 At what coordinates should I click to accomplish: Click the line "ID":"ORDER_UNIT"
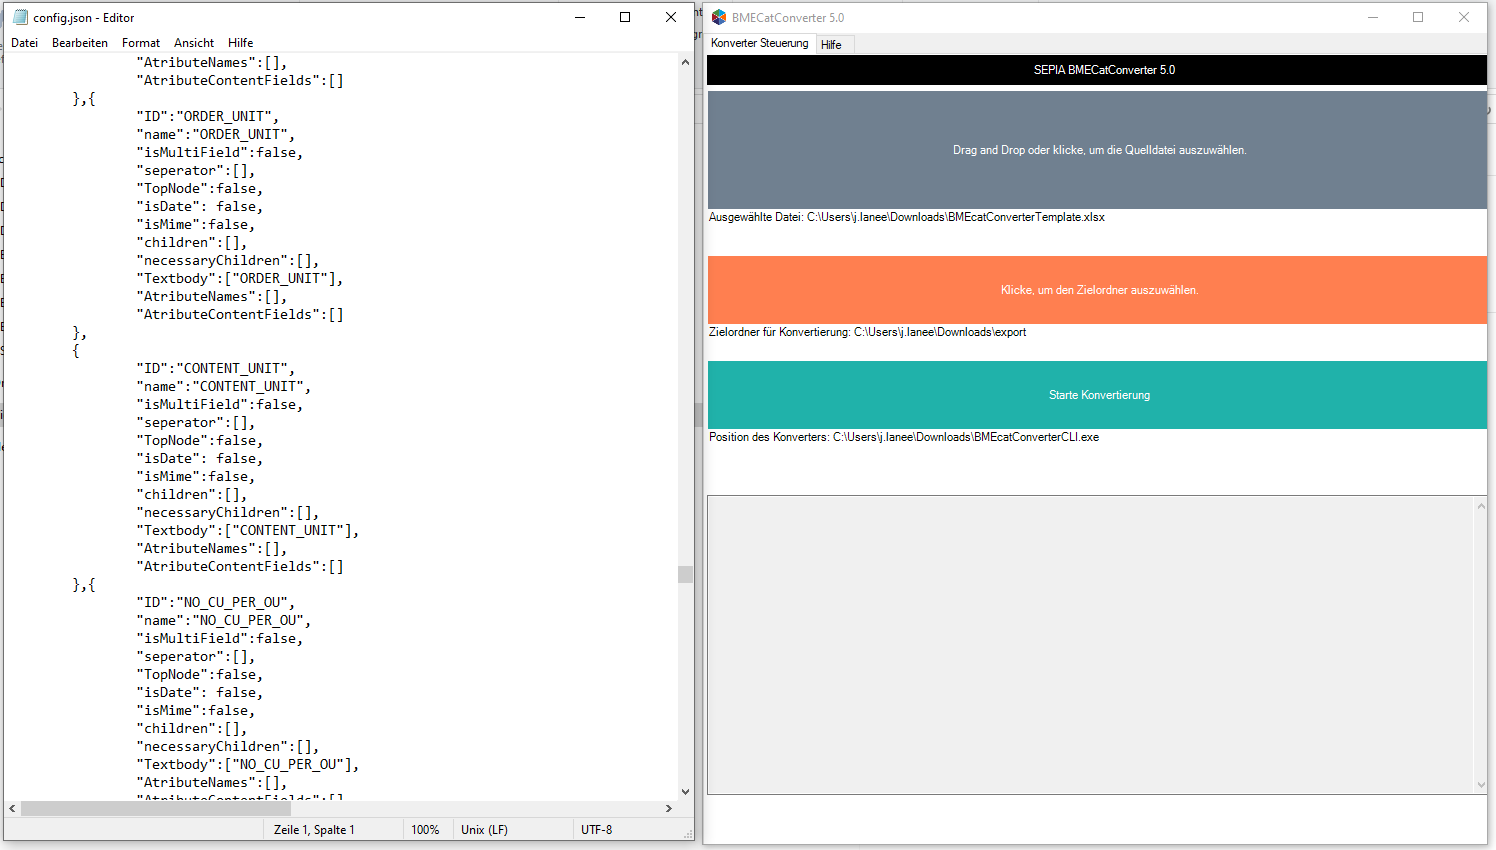click(208, 116)
